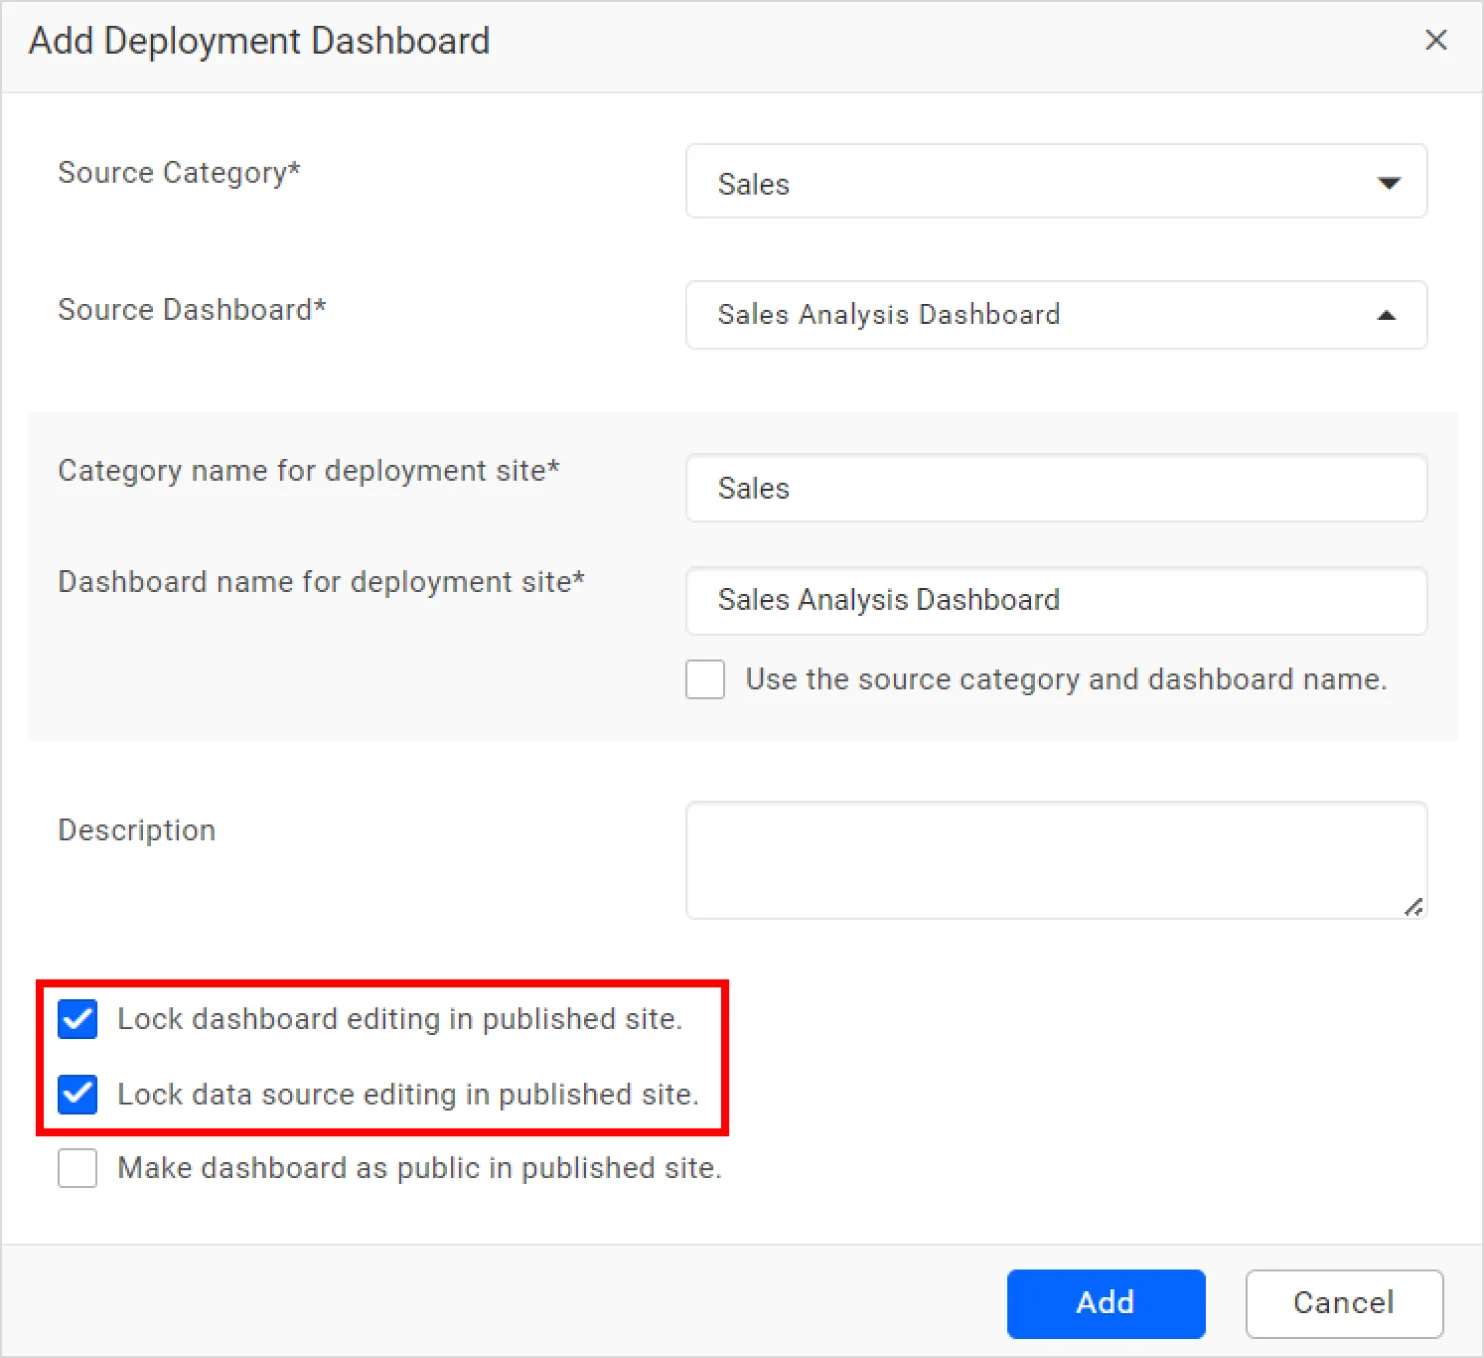Click the Source Dashboard* label
The image size is (1484, 1358).
tap(192, 310)
